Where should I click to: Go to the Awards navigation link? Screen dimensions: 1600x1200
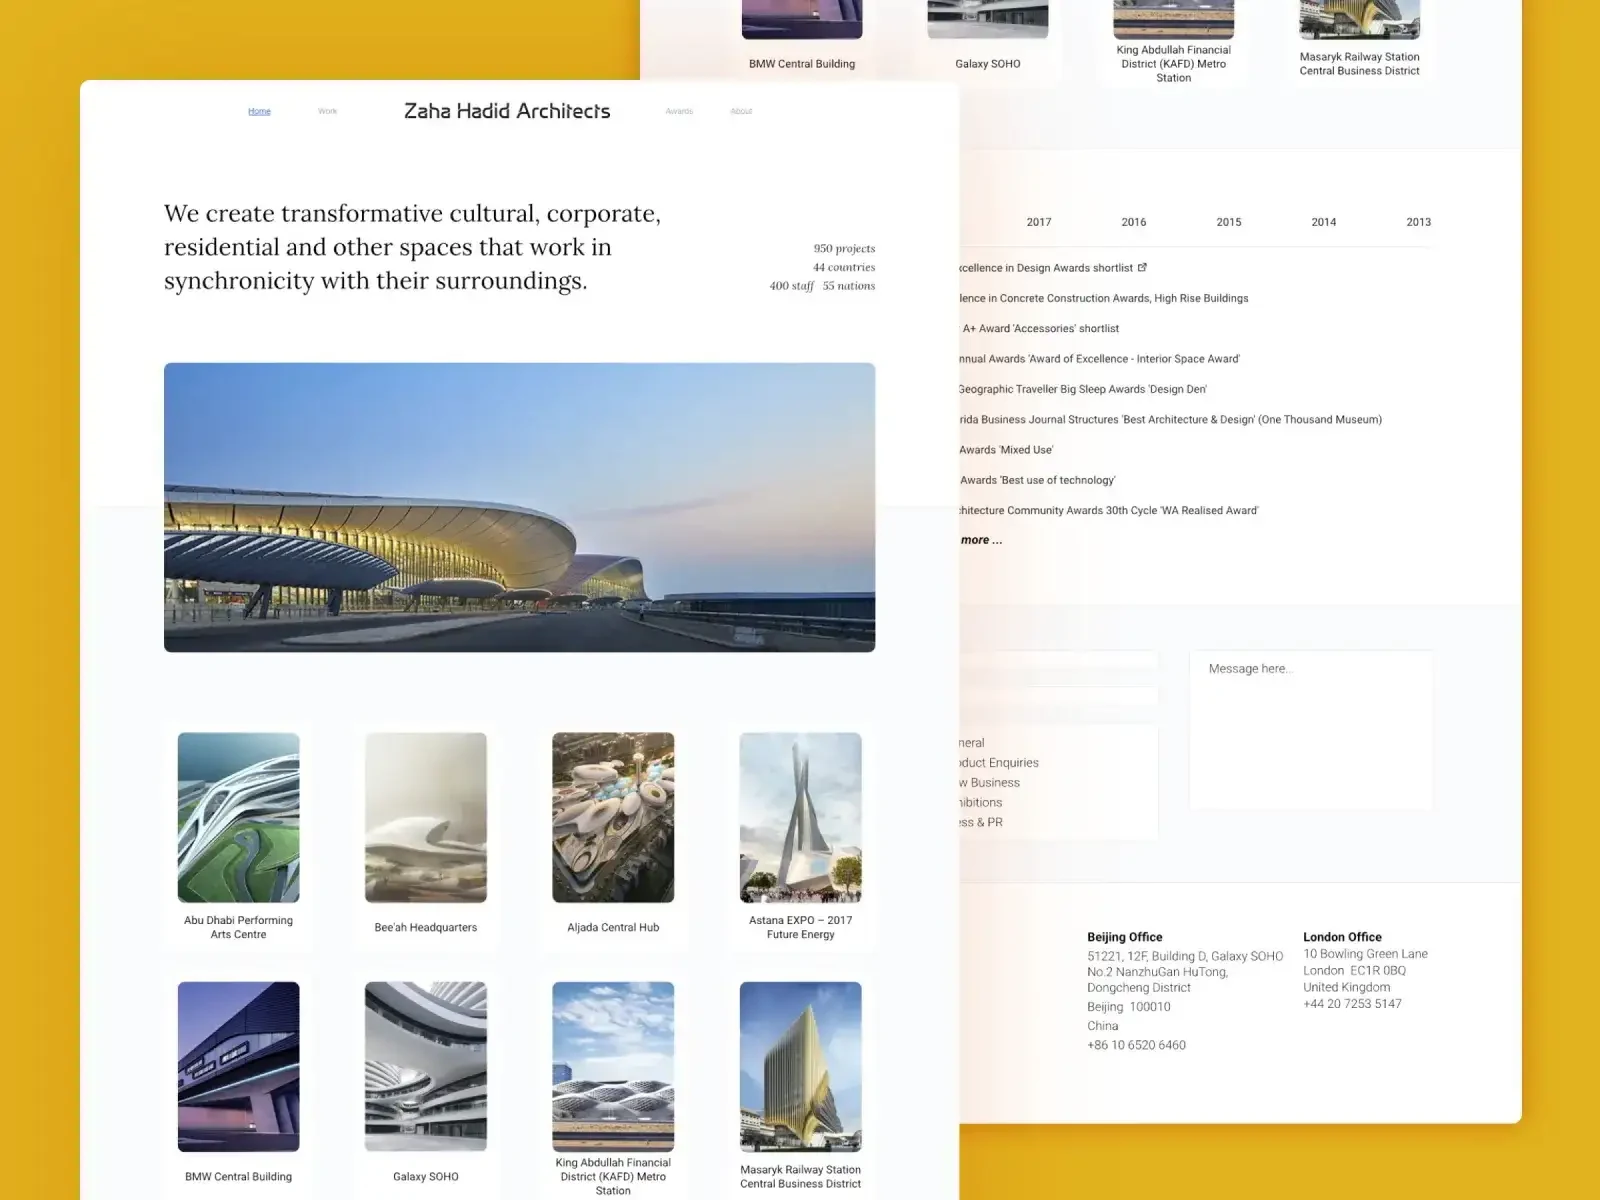pyautogui.click(x=679, y=111)
